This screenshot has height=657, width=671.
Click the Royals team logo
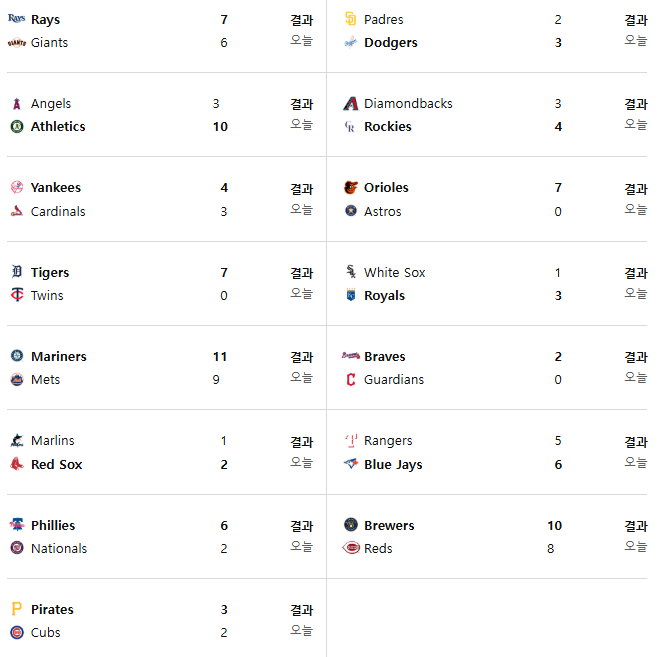(350, 295)
